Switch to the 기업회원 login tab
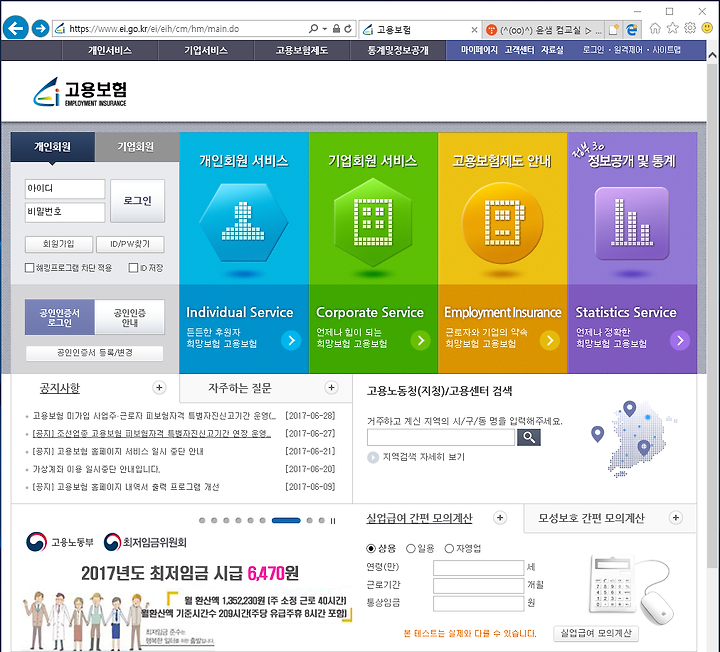 [136, 147]
